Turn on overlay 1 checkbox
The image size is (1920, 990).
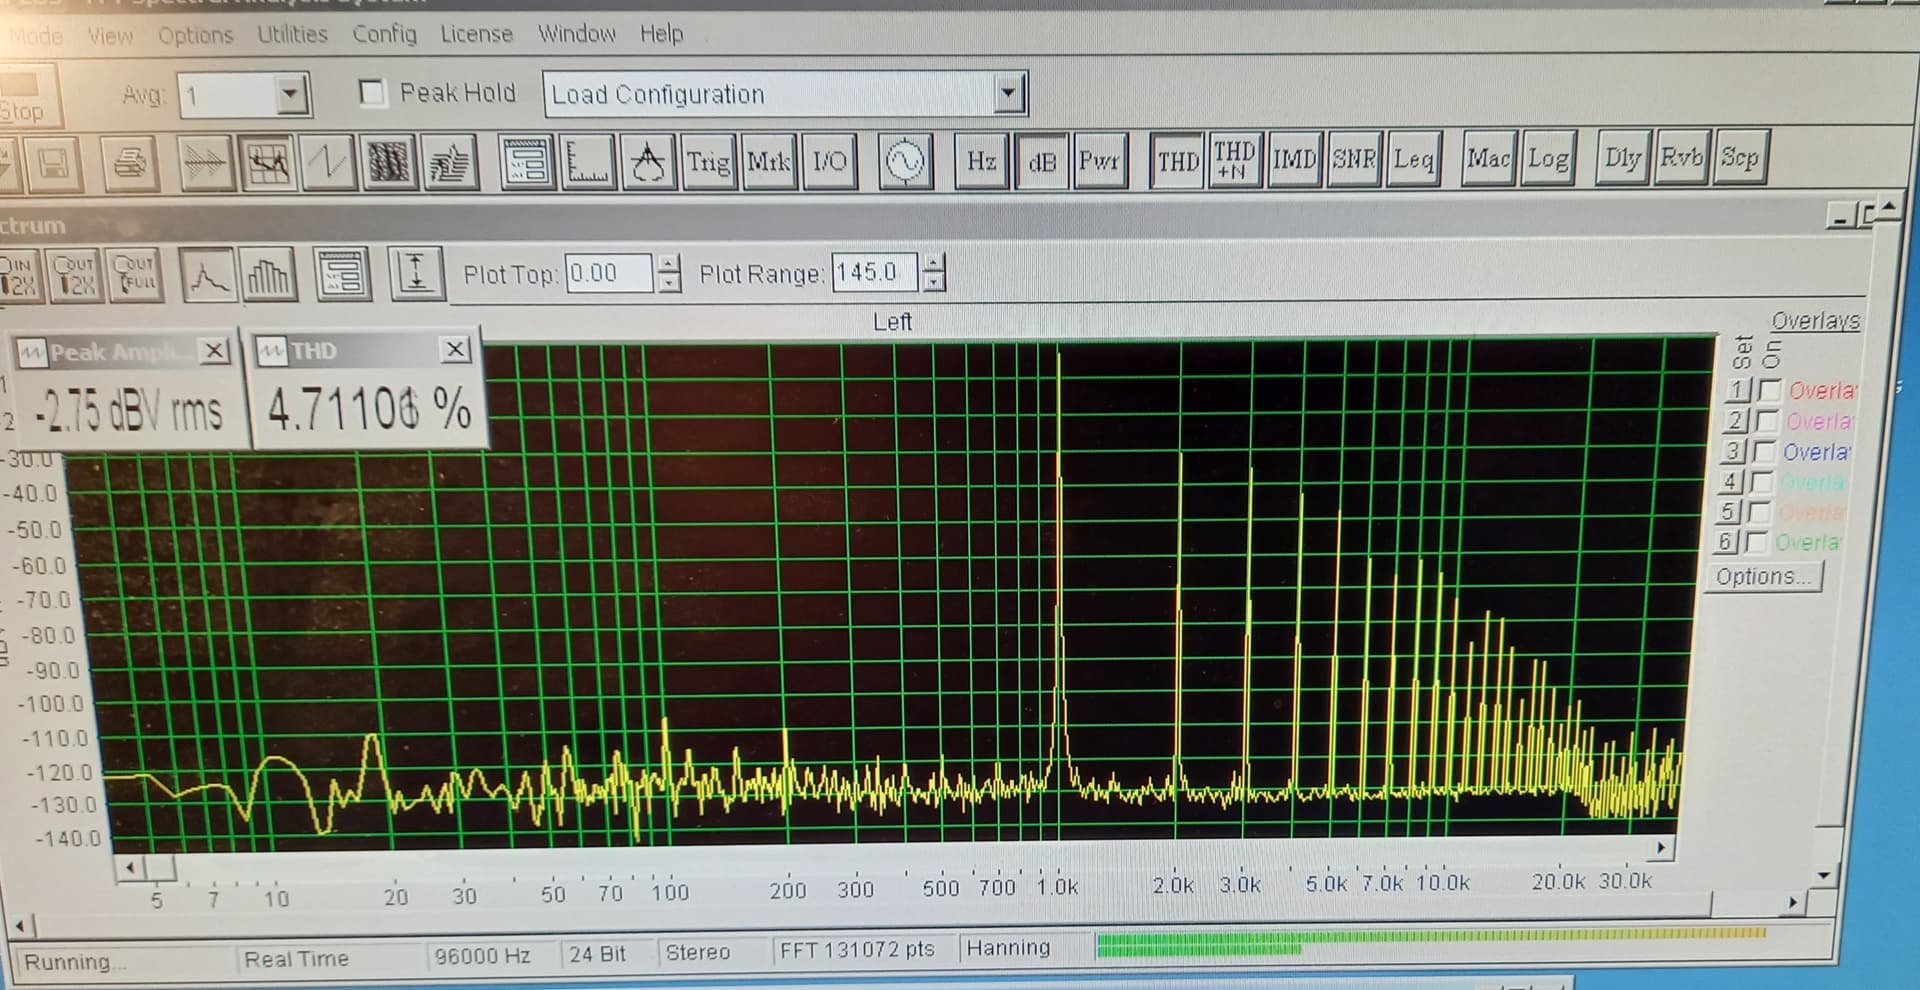1769,390
